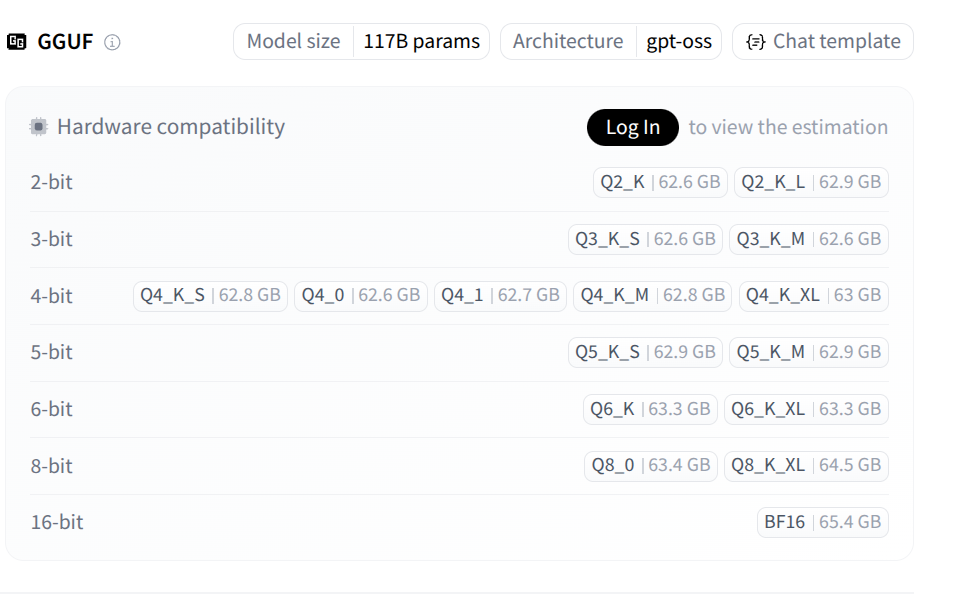Select the Q4_K_XL 63 GB chip
964x603 pixels.
point(813,296)
